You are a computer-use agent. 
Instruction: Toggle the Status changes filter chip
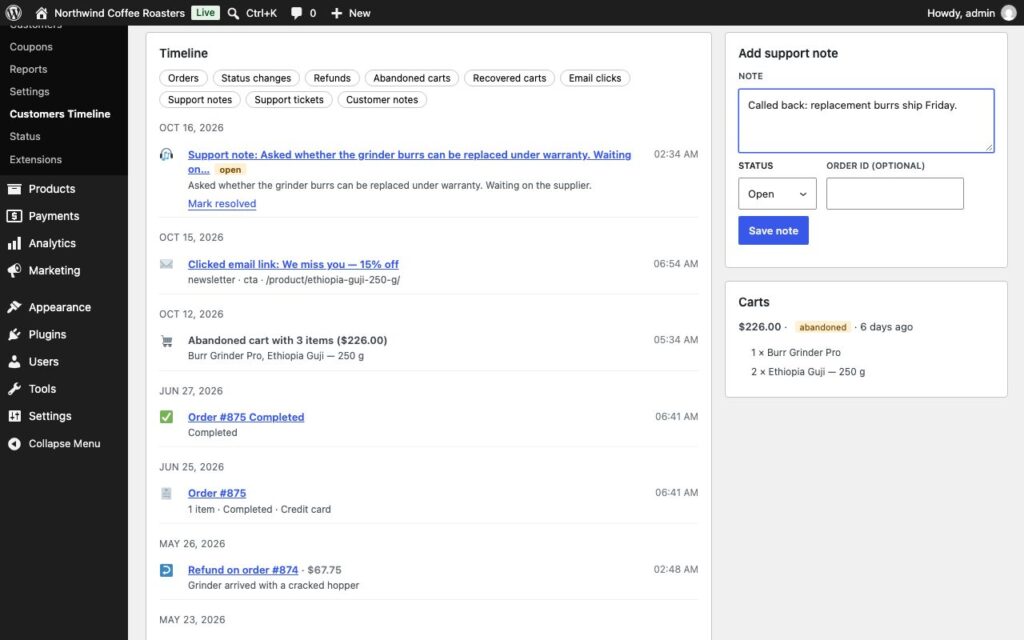256,78
